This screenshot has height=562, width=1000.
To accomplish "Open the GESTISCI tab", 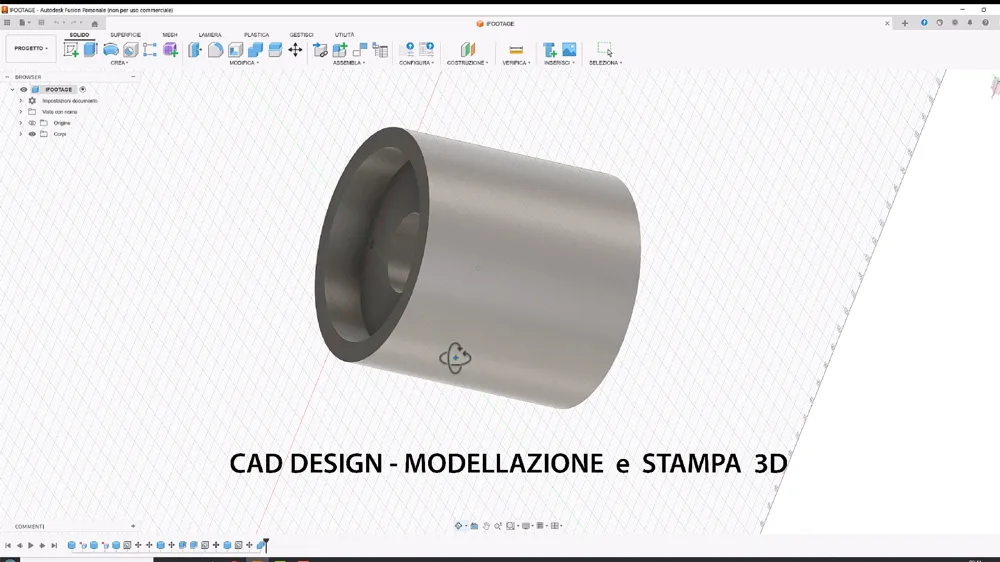I will (x=301, y=35).
